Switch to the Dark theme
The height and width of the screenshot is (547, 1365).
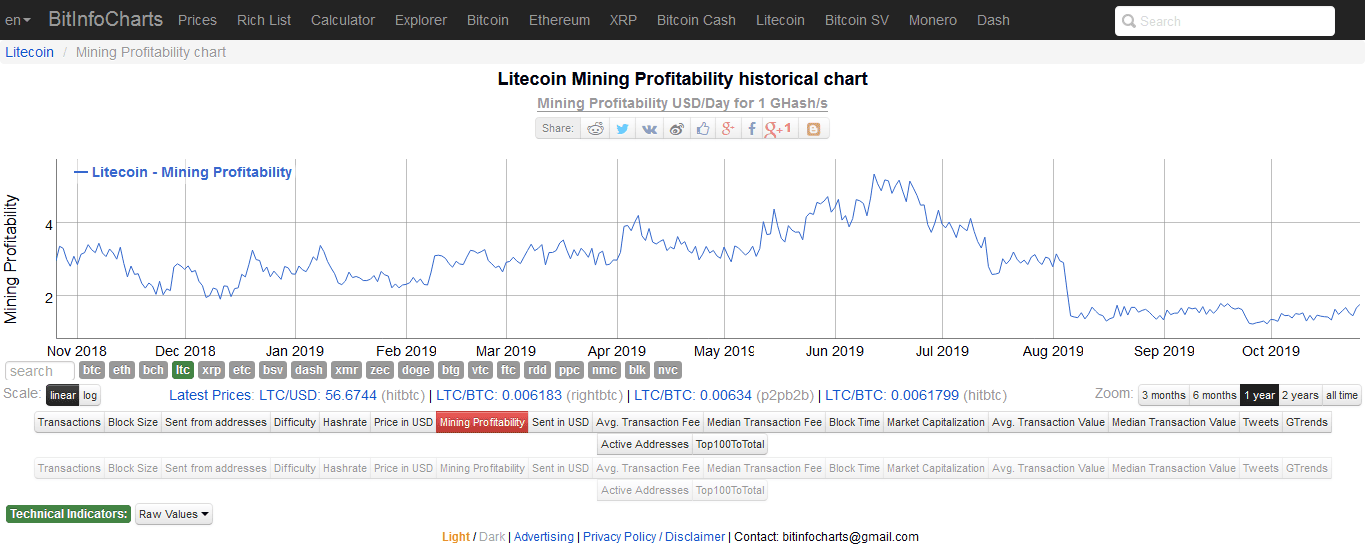coord(492,537)
